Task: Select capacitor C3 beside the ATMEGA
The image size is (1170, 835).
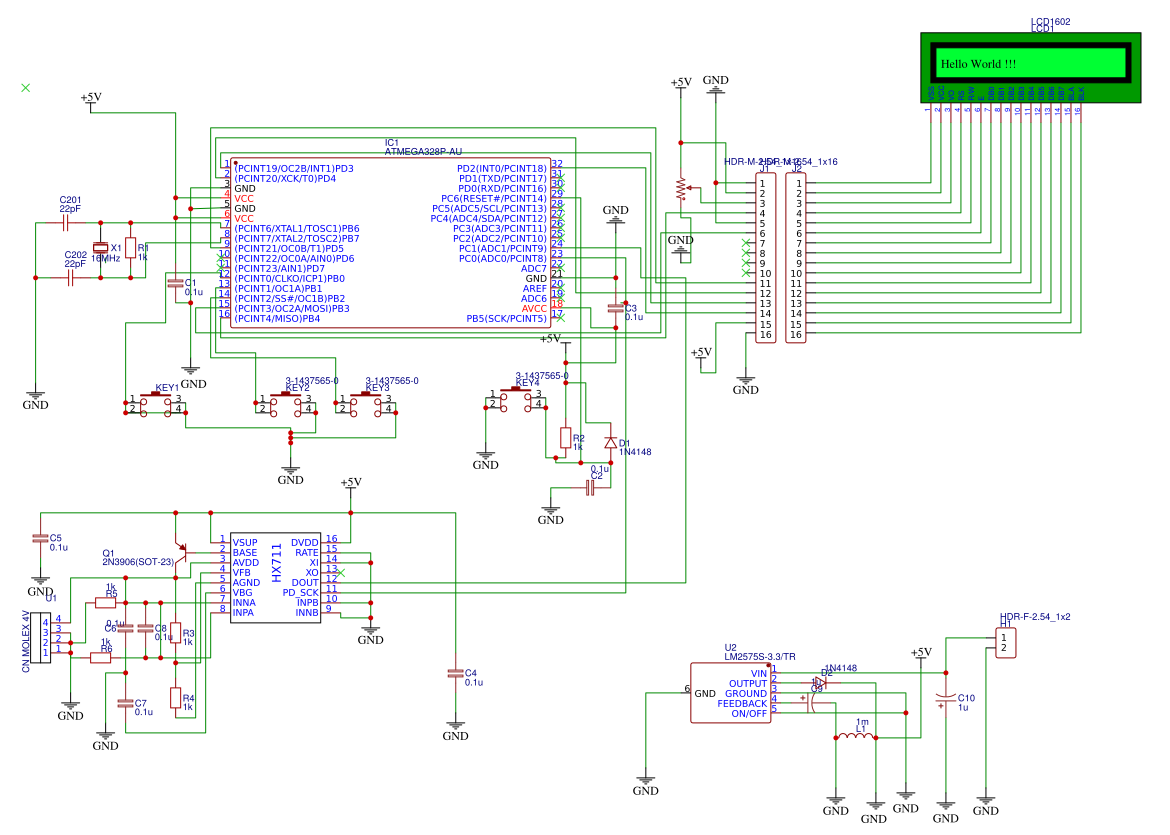Action: click(x=616, y=307)
